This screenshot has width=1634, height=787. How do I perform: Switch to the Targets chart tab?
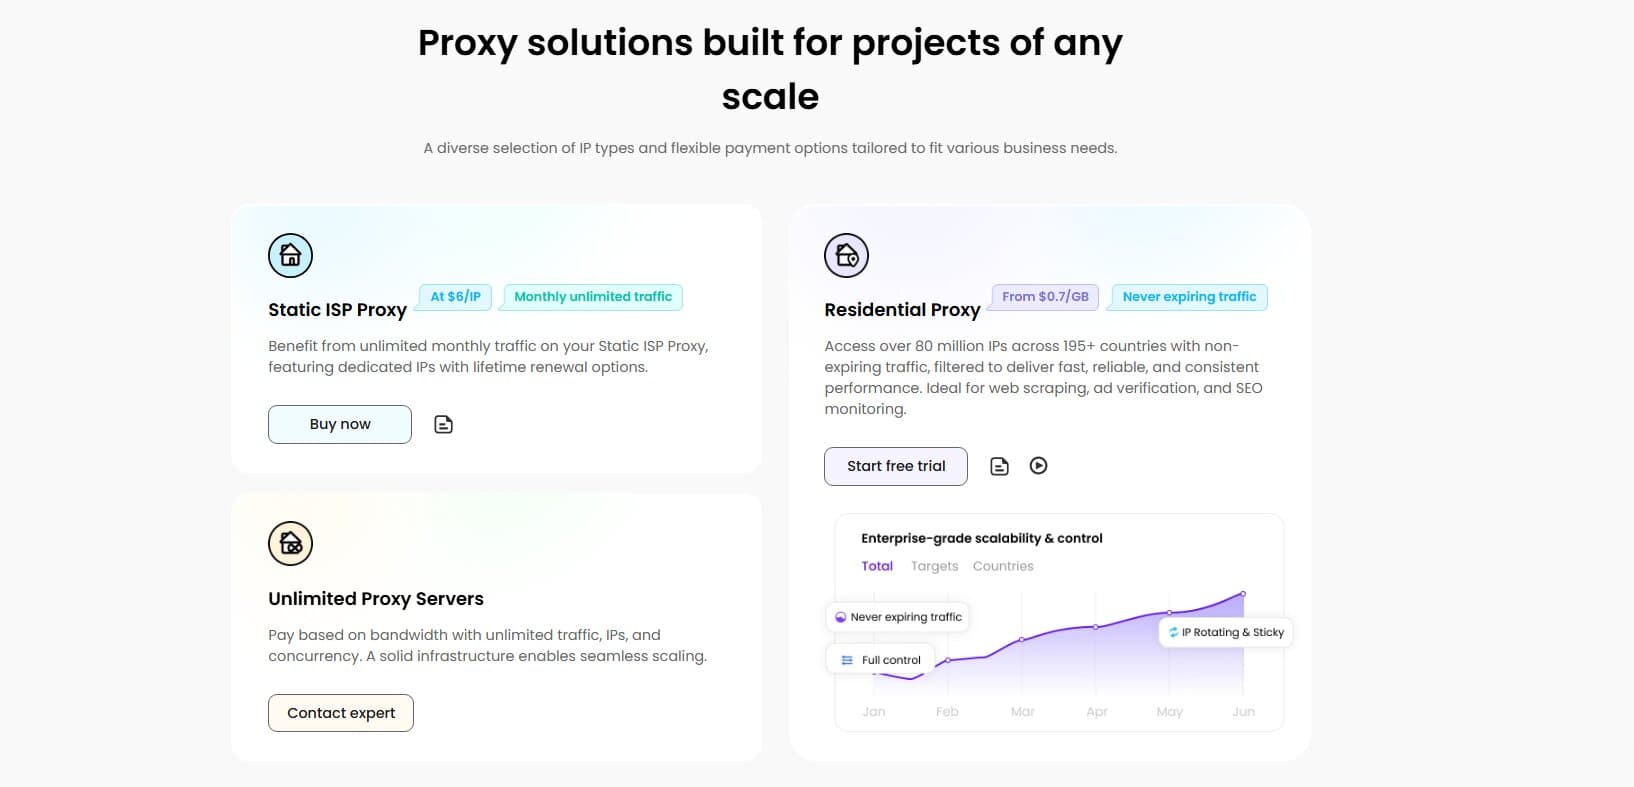pyautogui.click(x=934, y=566)
